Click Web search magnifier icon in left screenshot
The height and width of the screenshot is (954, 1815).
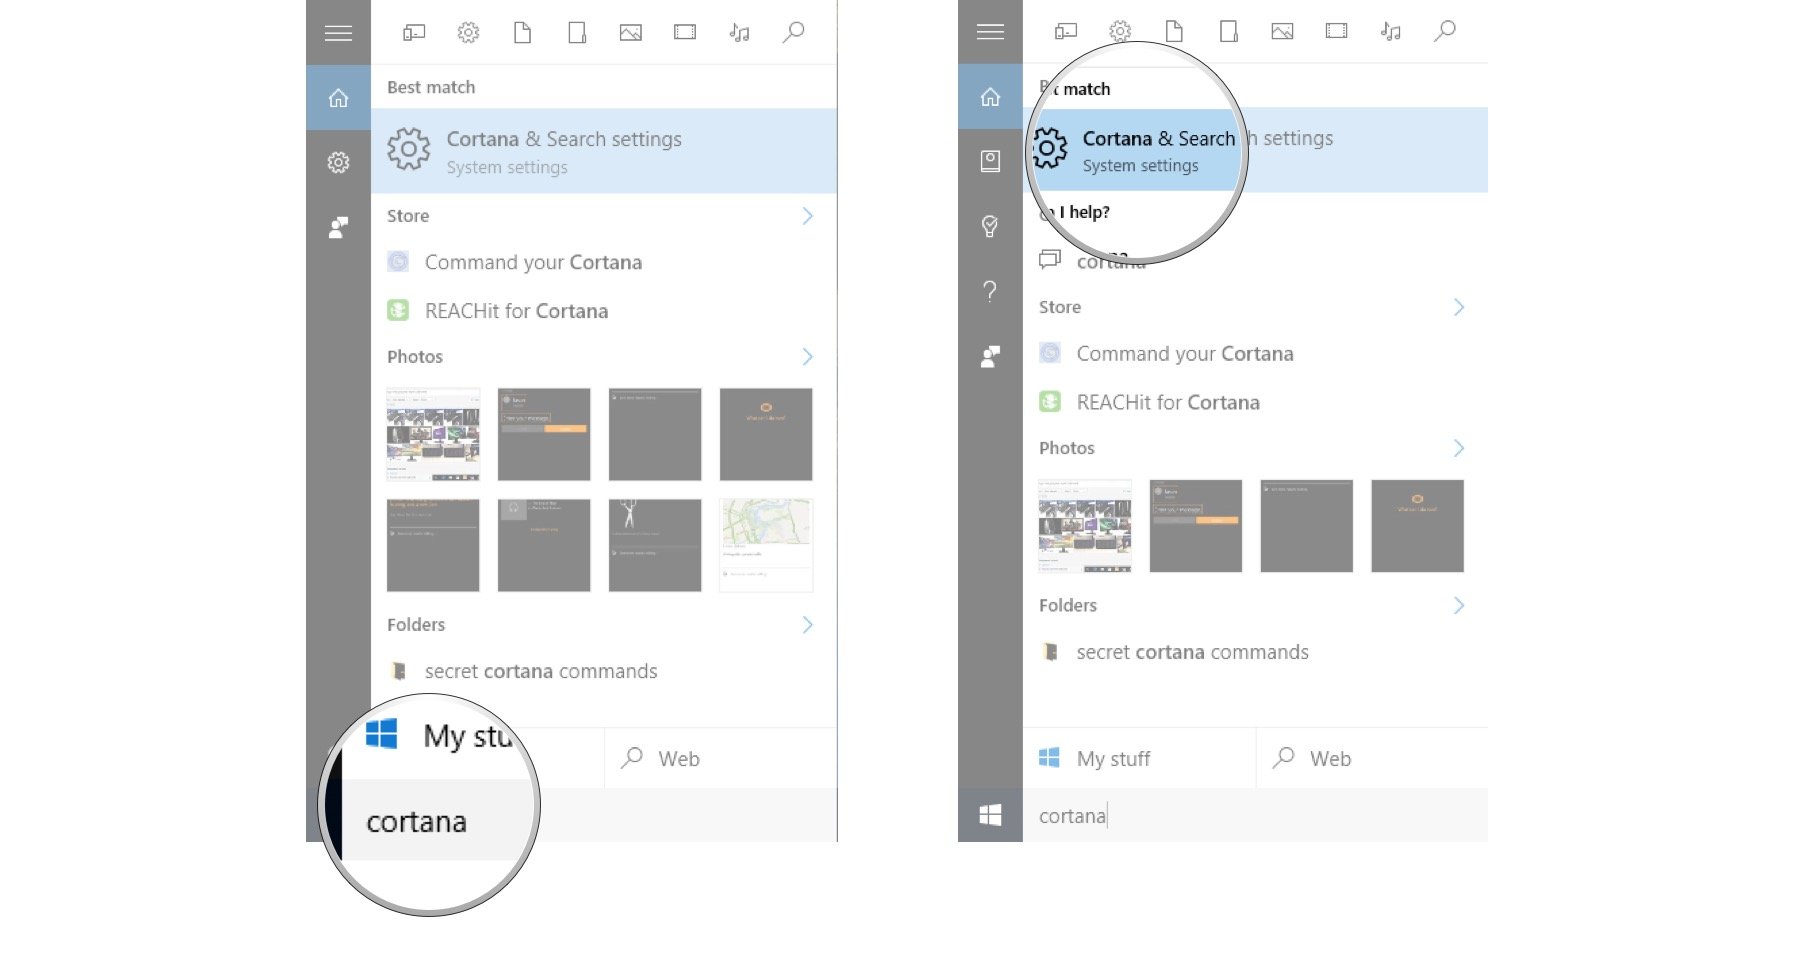click(793, 33)
